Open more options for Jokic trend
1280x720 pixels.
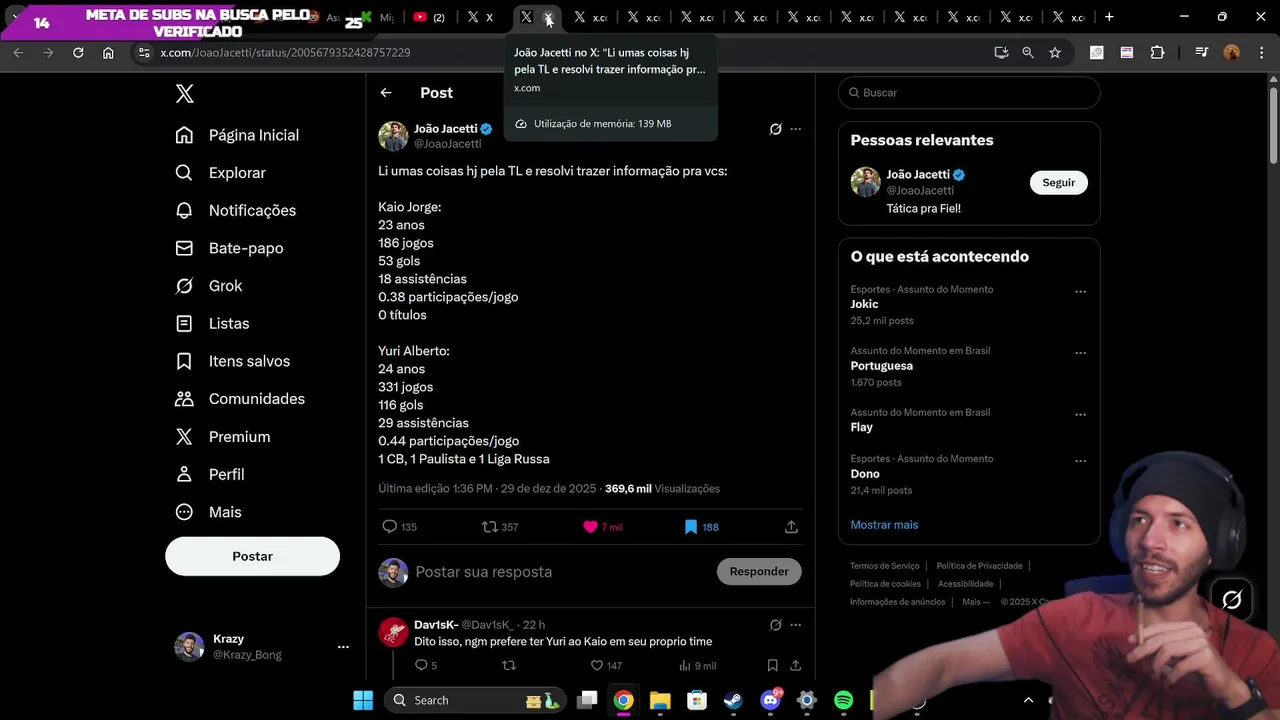click(1080, 292)
